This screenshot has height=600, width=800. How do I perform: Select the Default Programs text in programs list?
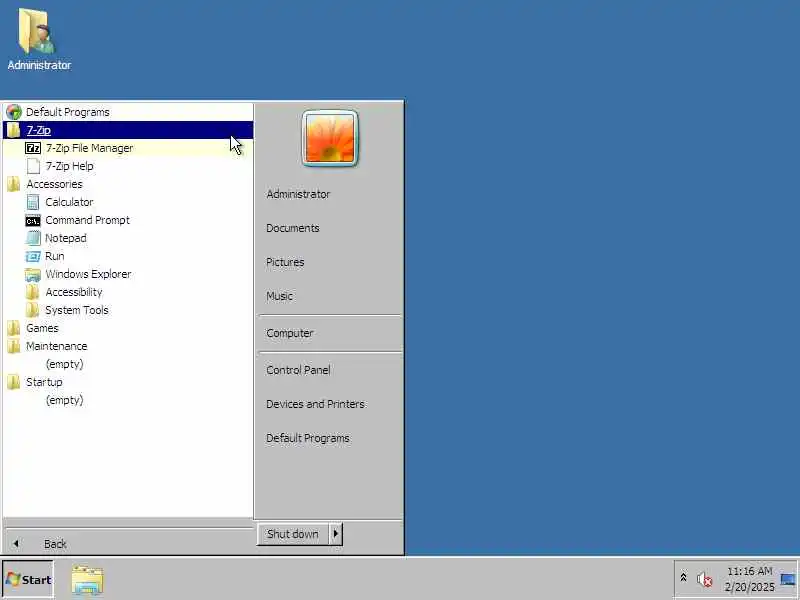coord(68,112)
